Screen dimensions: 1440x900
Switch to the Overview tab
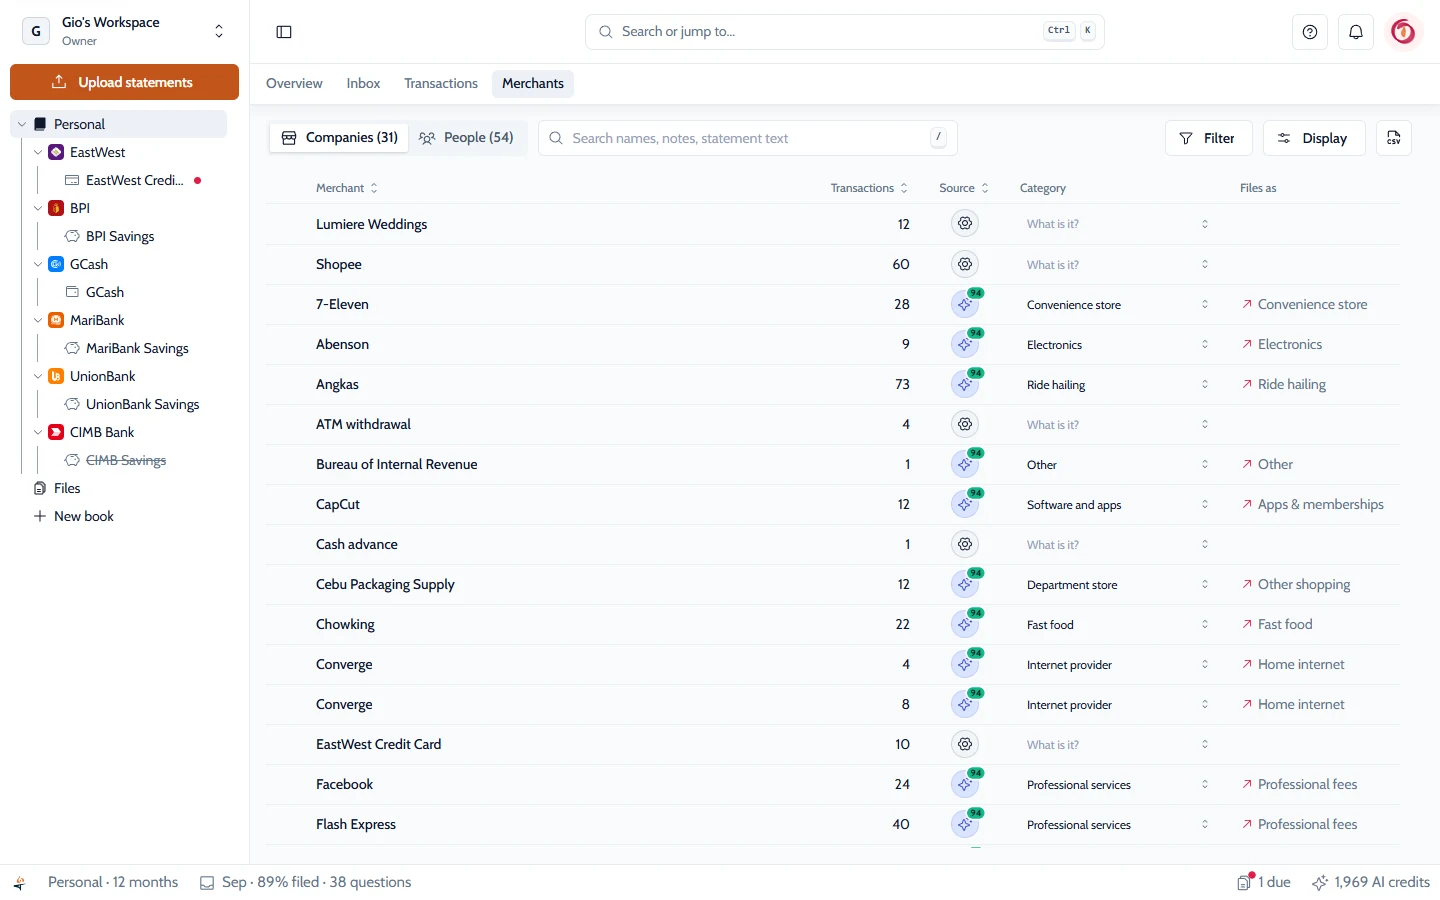pyautogui.click(x=294, y=83)
